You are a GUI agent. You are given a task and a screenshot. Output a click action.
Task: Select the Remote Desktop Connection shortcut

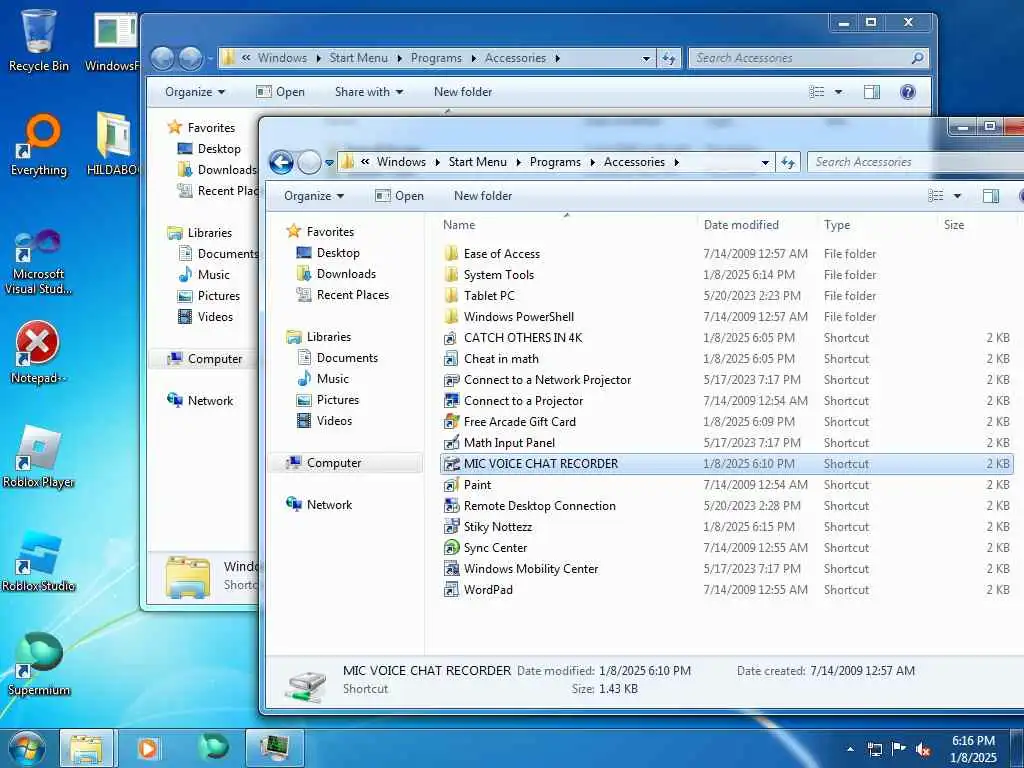point(539,506)
